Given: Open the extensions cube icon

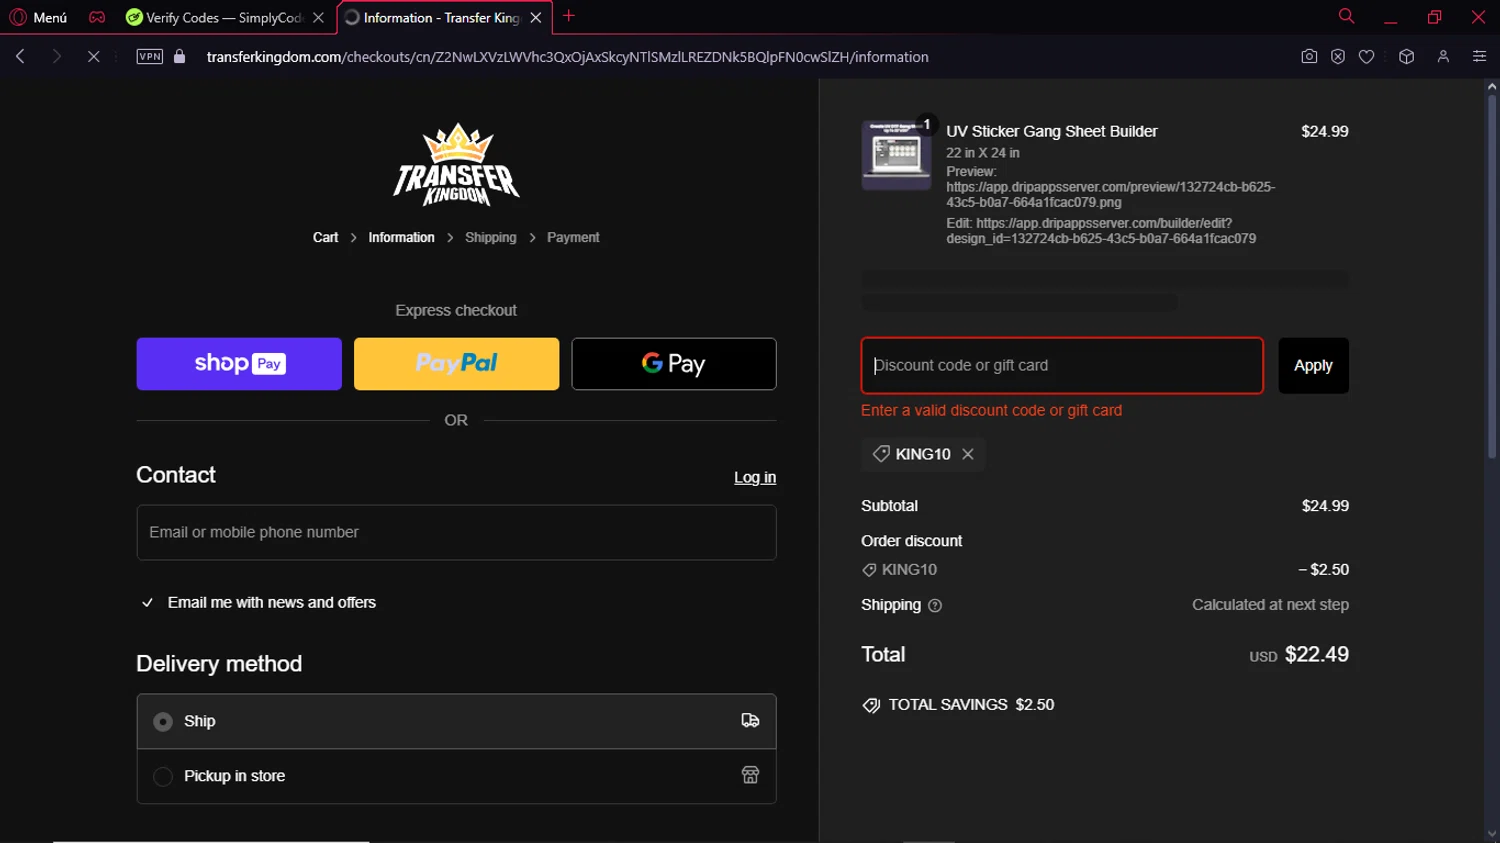Looking at the screenshot, I should click(x=1407, y=57).
